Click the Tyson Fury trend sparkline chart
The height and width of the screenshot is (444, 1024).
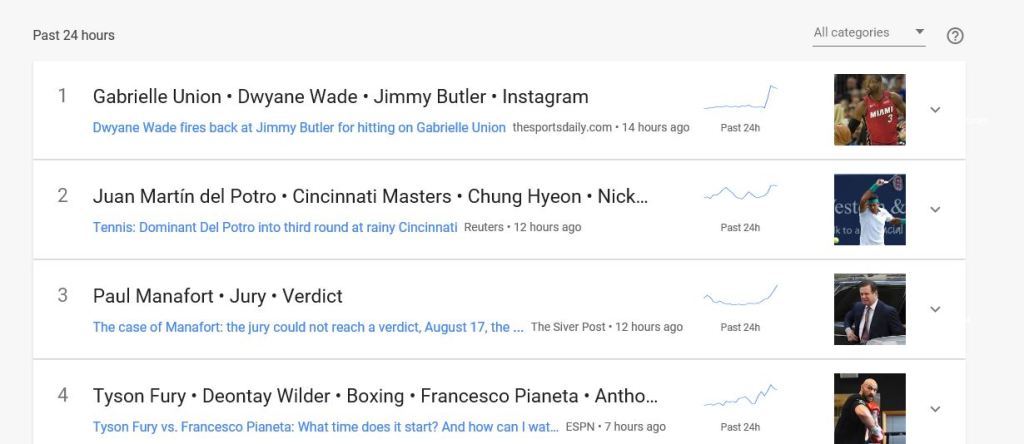[x=740, y=396]
